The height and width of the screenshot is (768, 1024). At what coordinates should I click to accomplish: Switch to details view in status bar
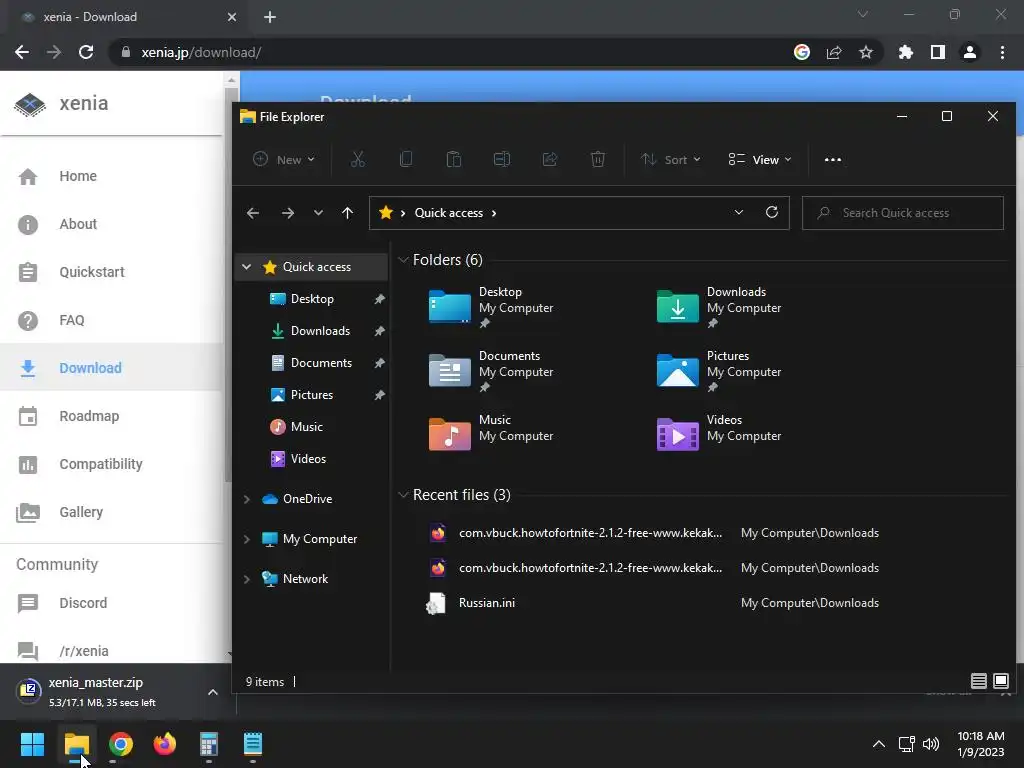(978, 681)
